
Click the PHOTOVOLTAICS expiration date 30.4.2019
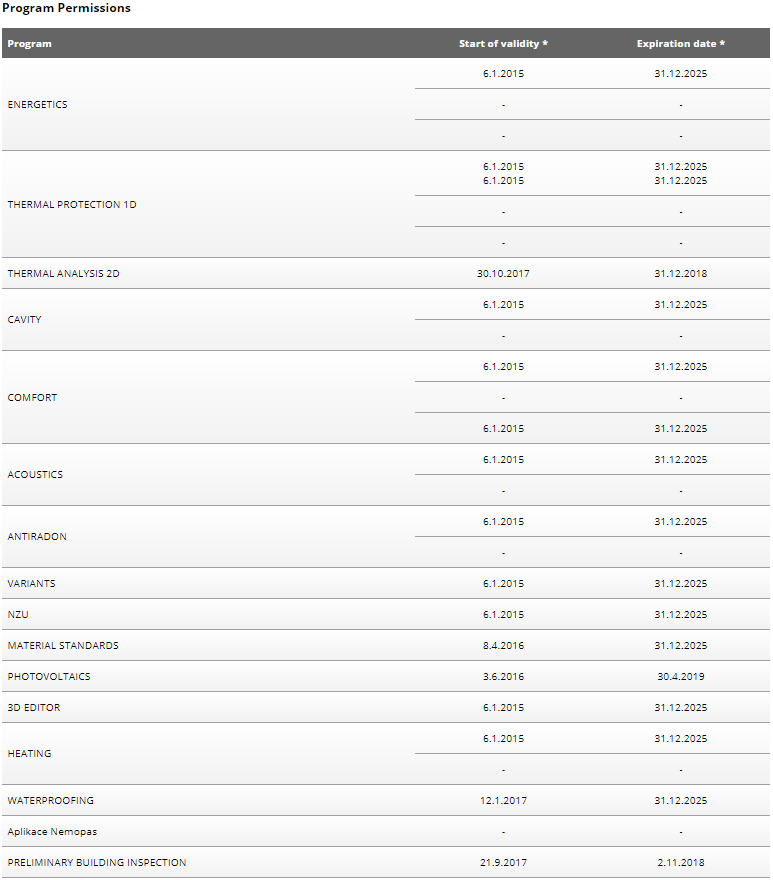point(680,677)
